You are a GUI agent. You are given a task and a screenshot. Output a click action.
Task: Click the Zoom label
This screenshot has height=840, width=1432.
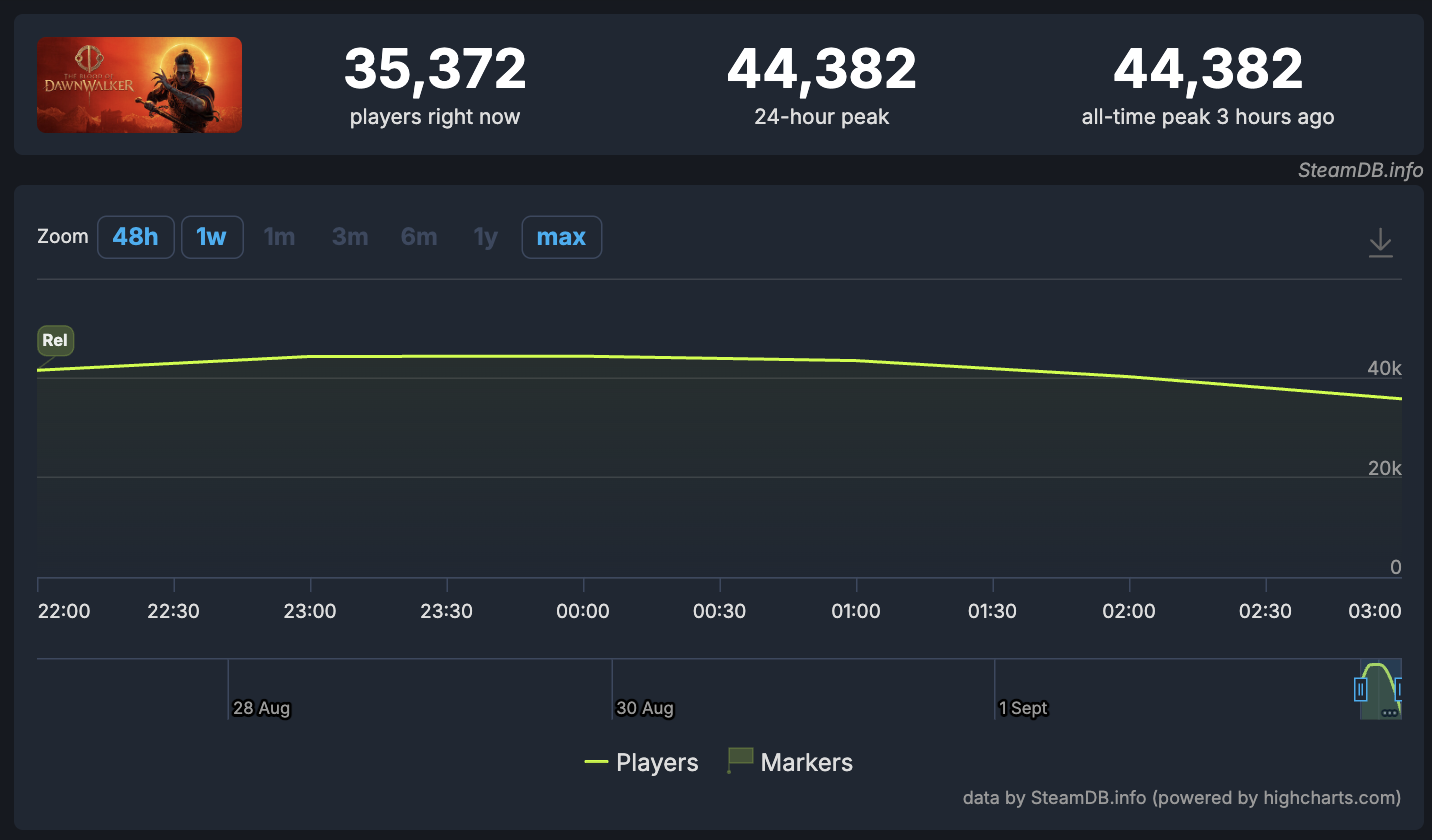tap(63, 237)
